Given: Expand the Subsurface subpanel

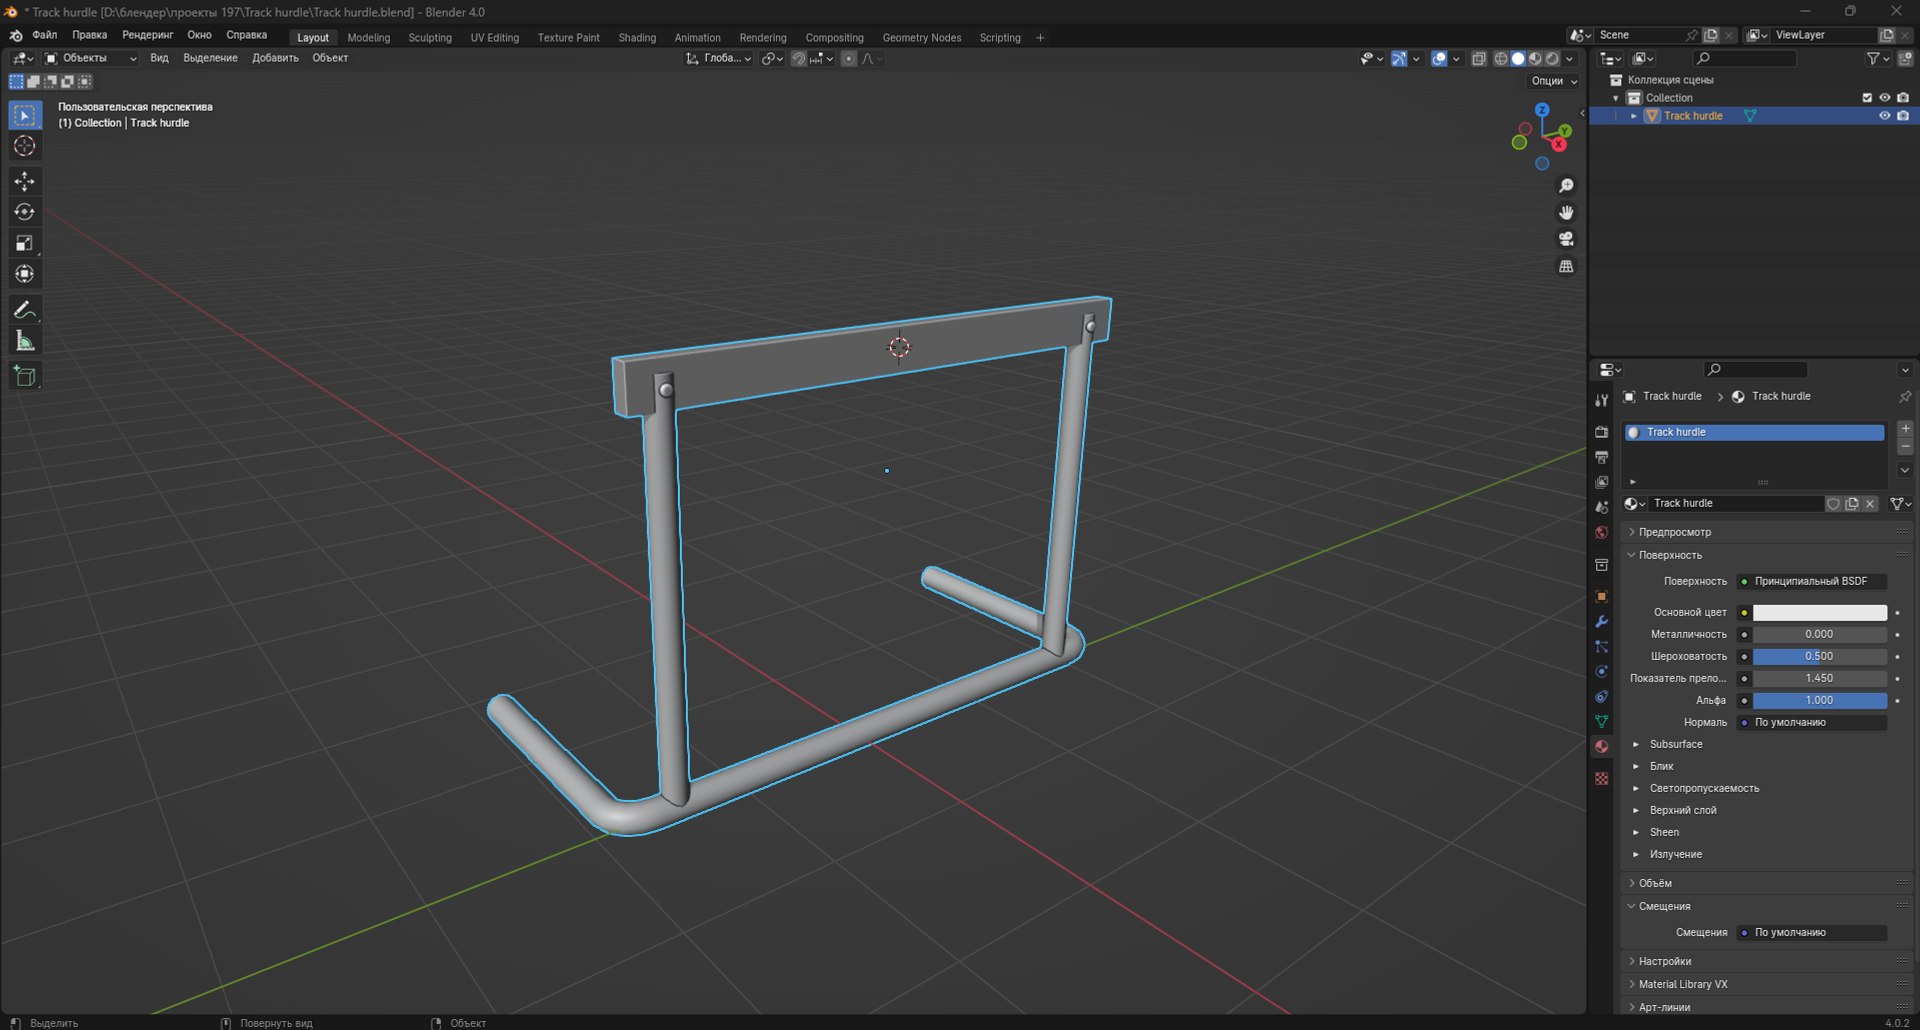Looking at the screenshot, I should click(x=1636, y=744).
